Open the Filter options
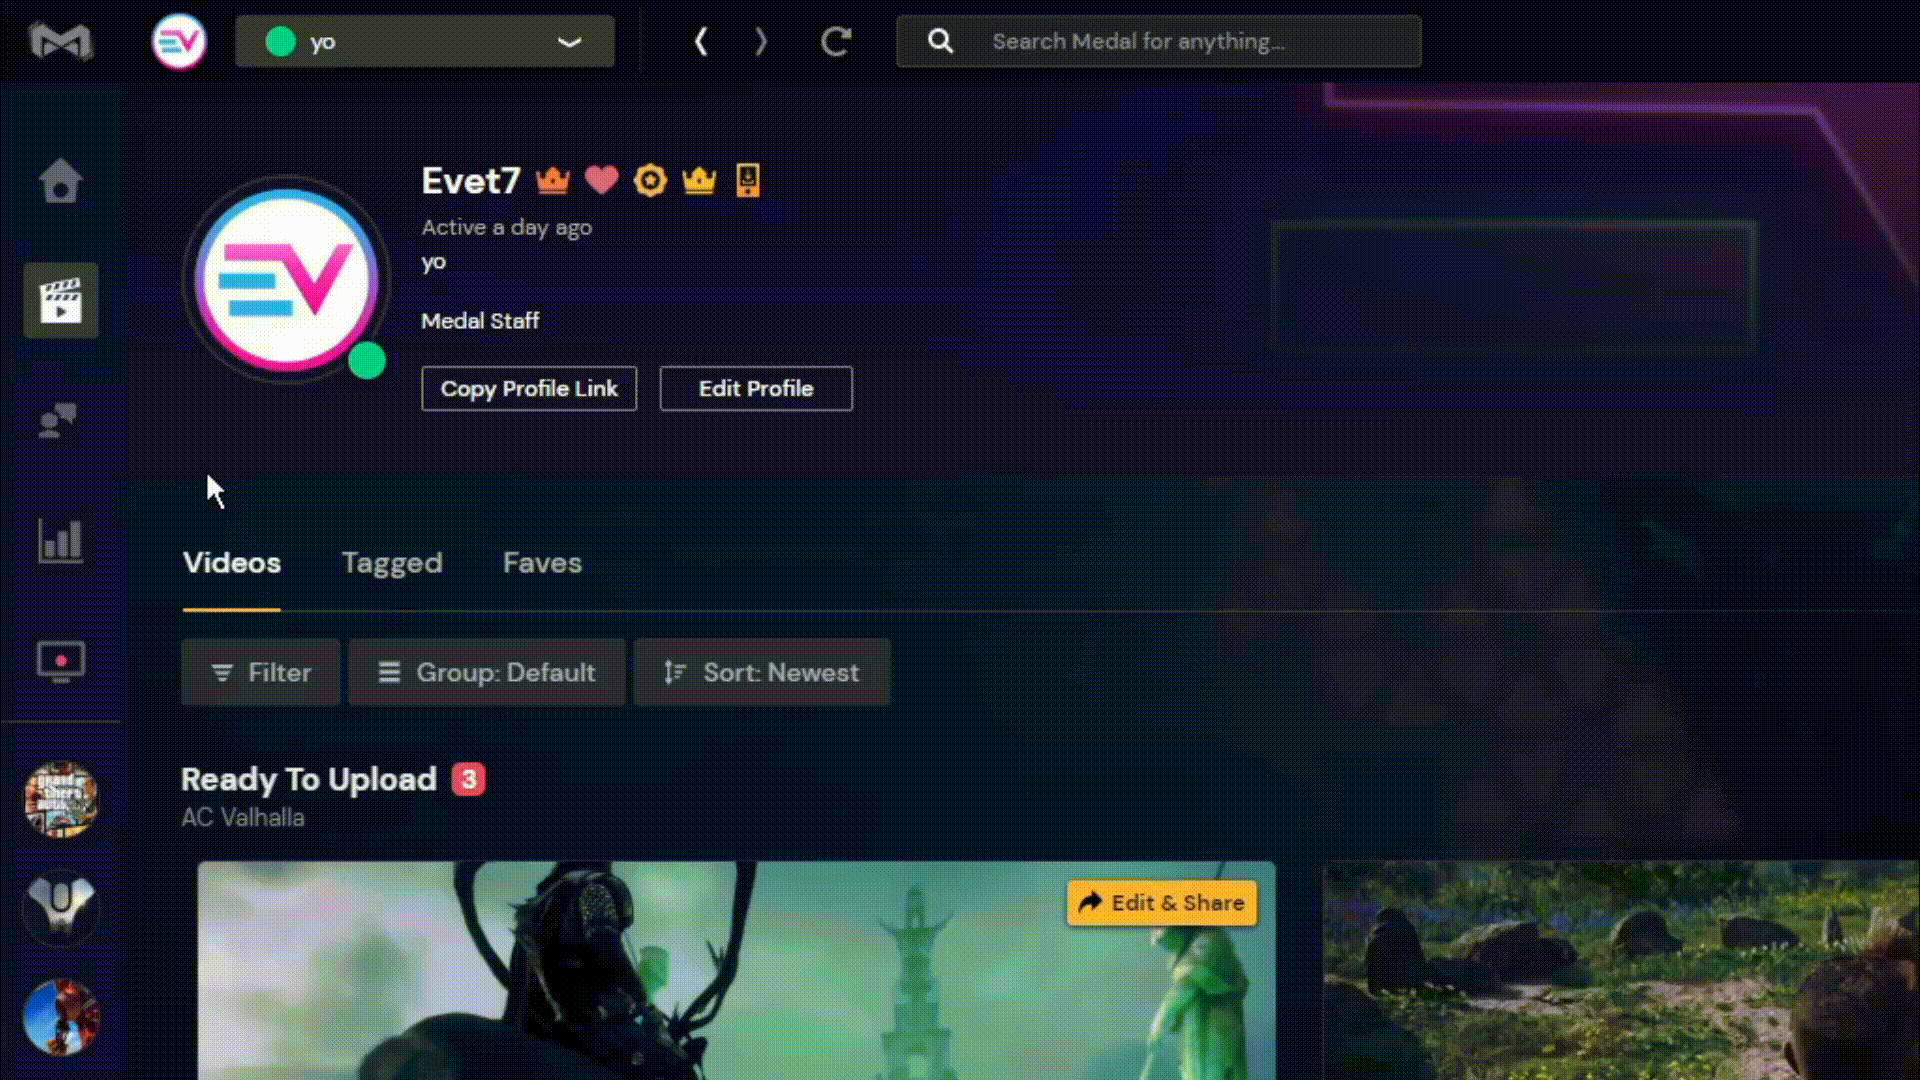 coord(261,672)
